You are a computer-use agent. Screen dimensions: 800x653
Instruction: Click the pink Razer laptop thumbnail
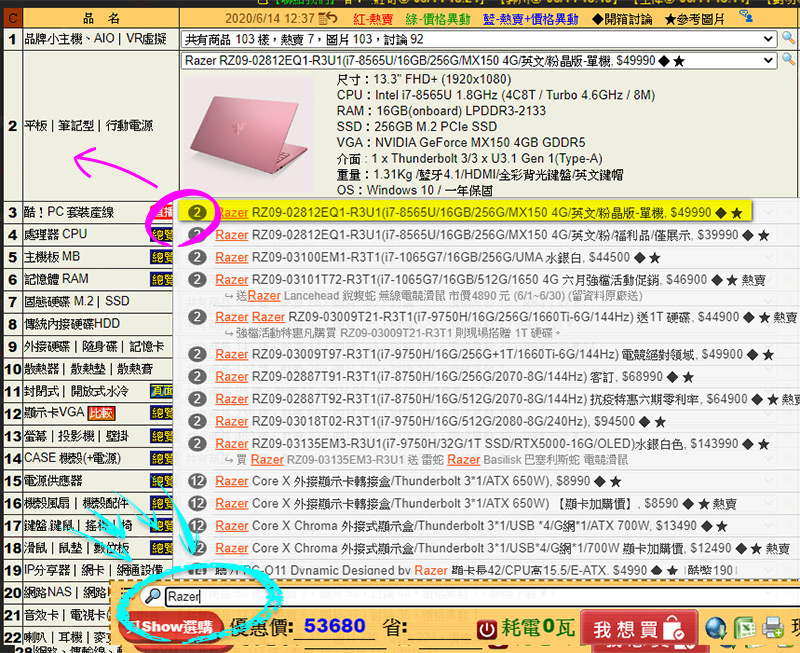click(248, 136)
